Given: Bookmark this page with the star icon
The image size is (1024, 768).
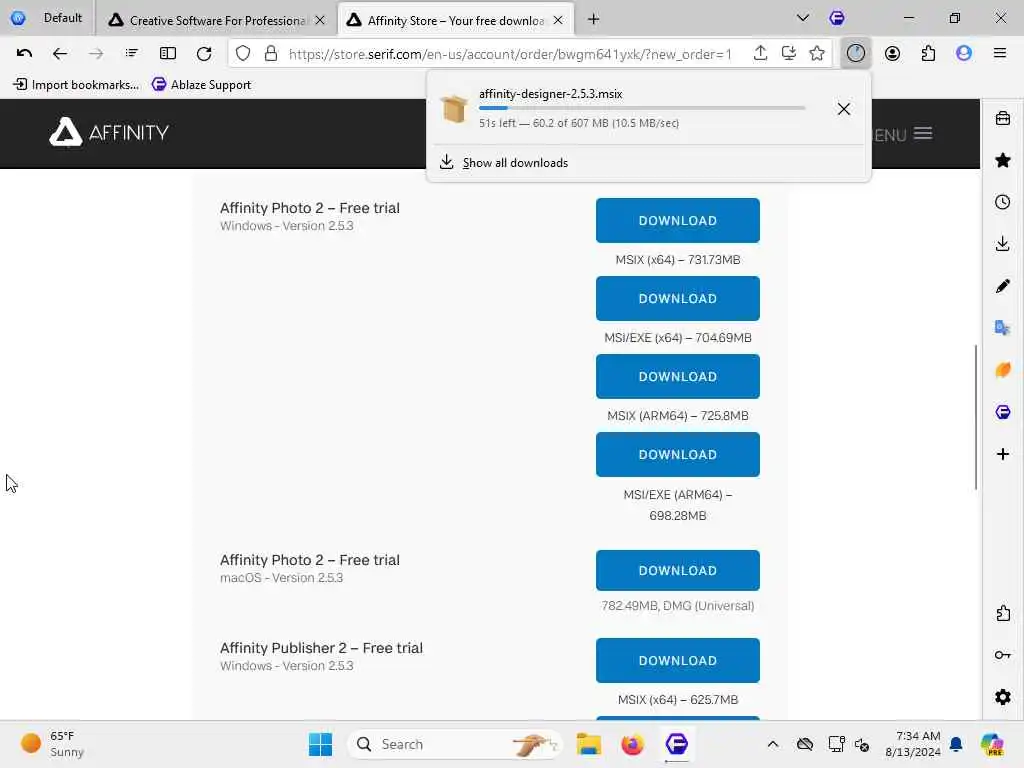Looking at the screenshot, I should [817, 54].
